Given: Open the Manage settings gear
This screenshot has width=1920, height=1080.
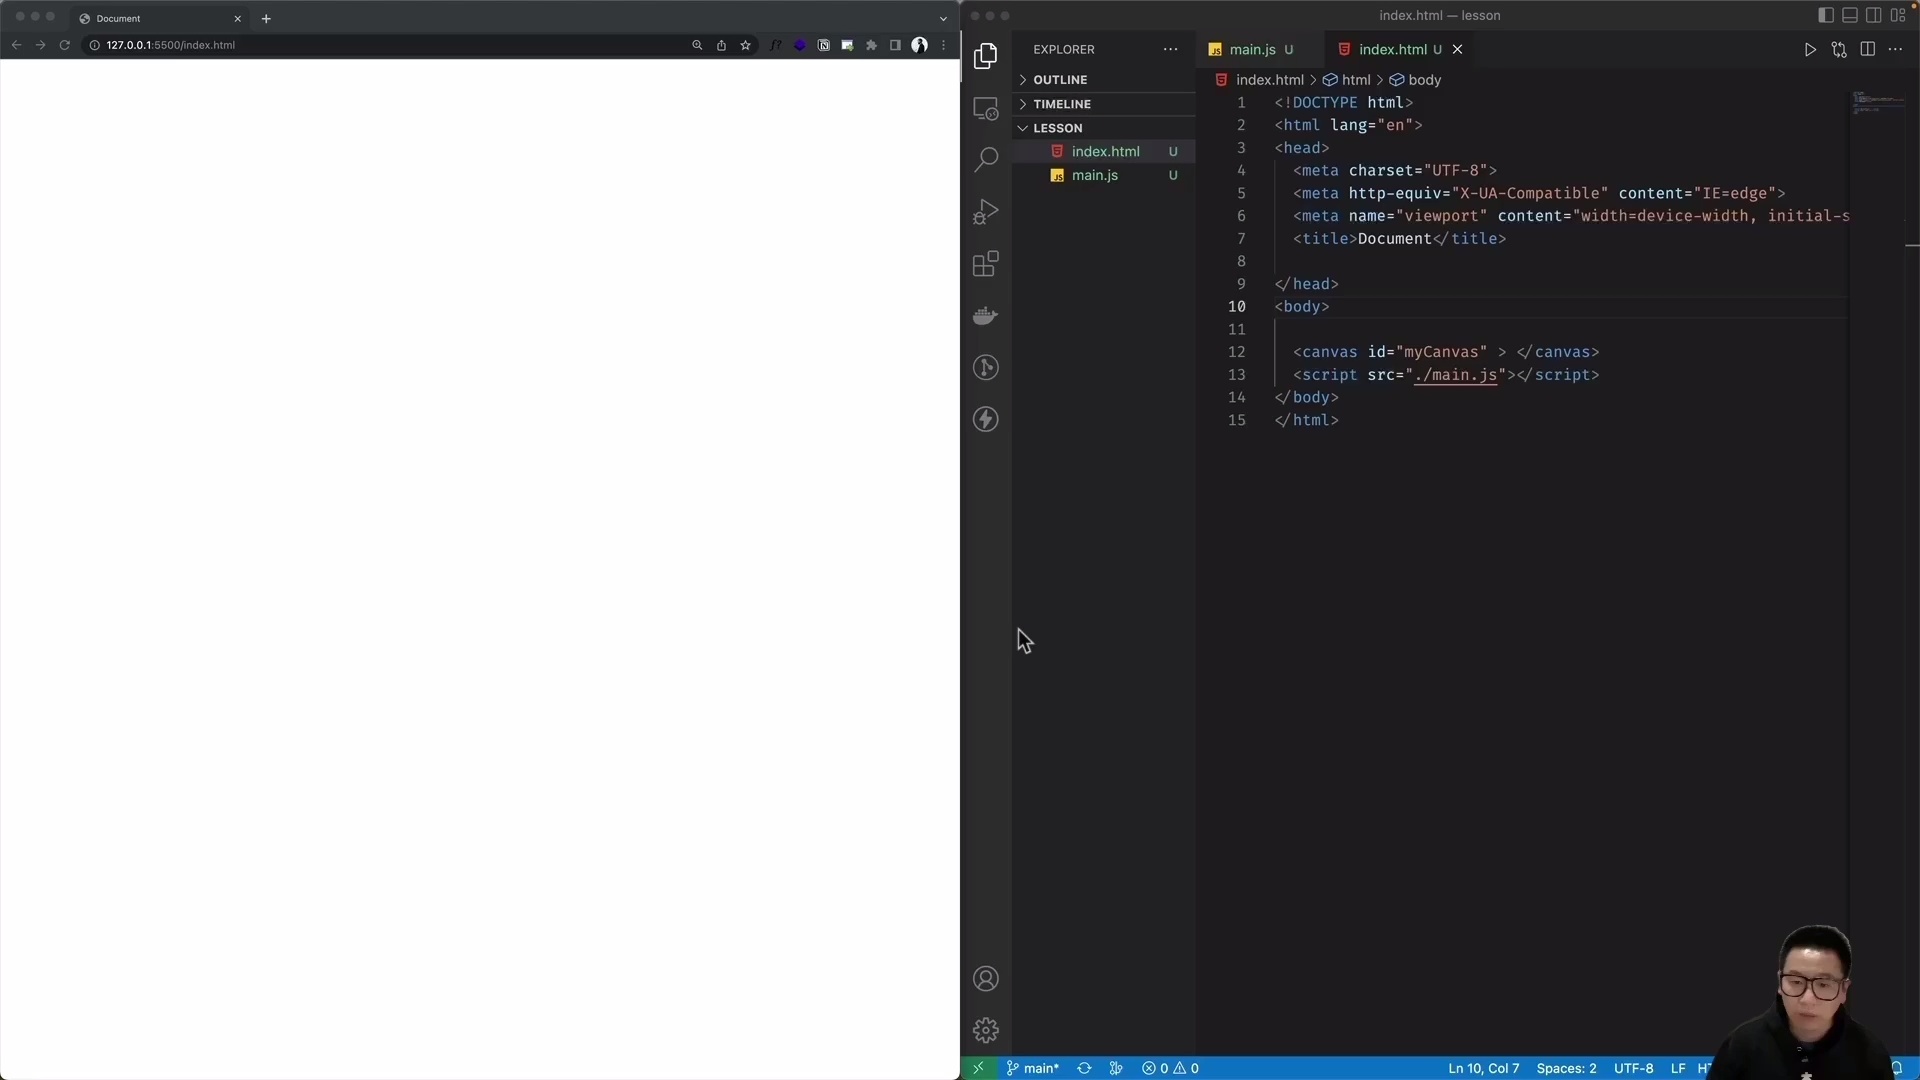Looking at the screenshot, I should (986, 1030).
